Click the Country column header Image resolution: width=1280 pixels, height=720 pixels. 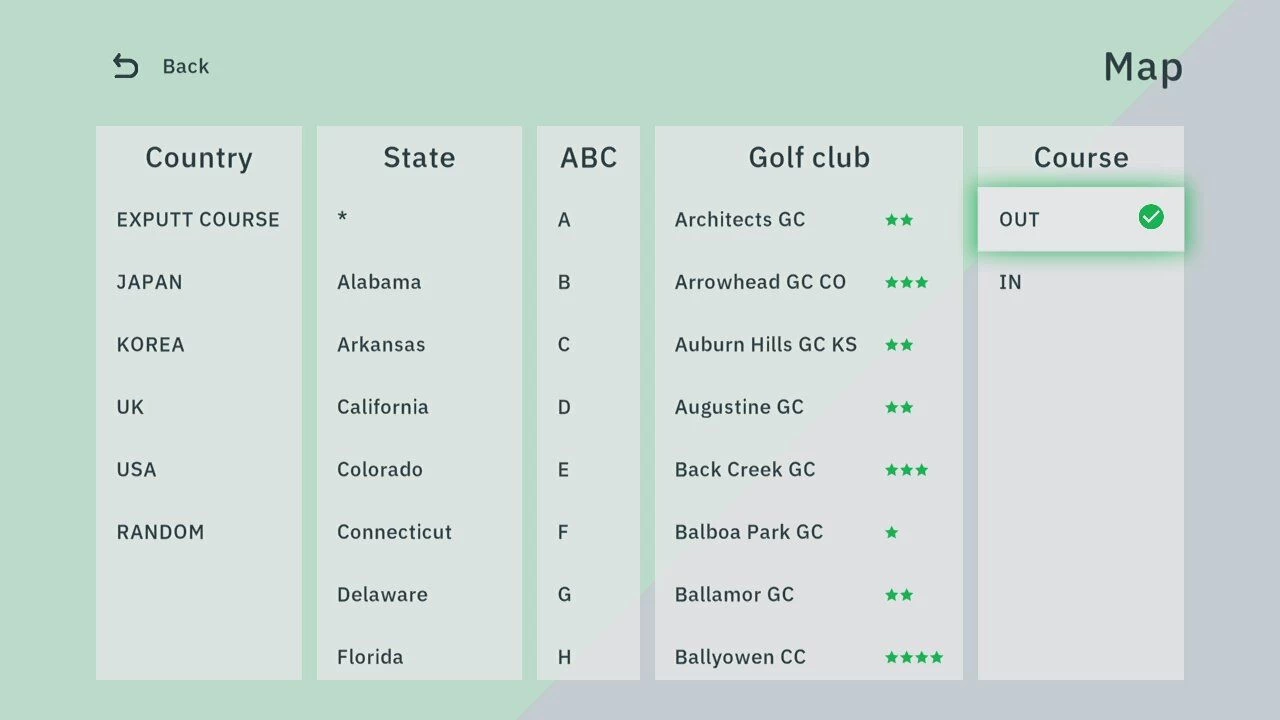coord(198,157)
